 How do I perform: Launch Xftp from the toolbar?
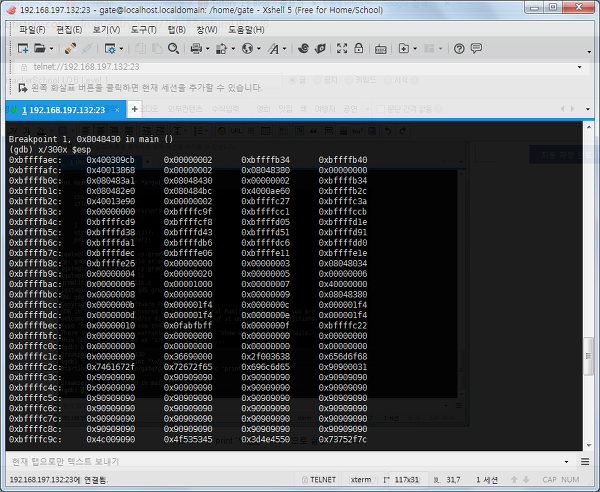click(303, 49)
